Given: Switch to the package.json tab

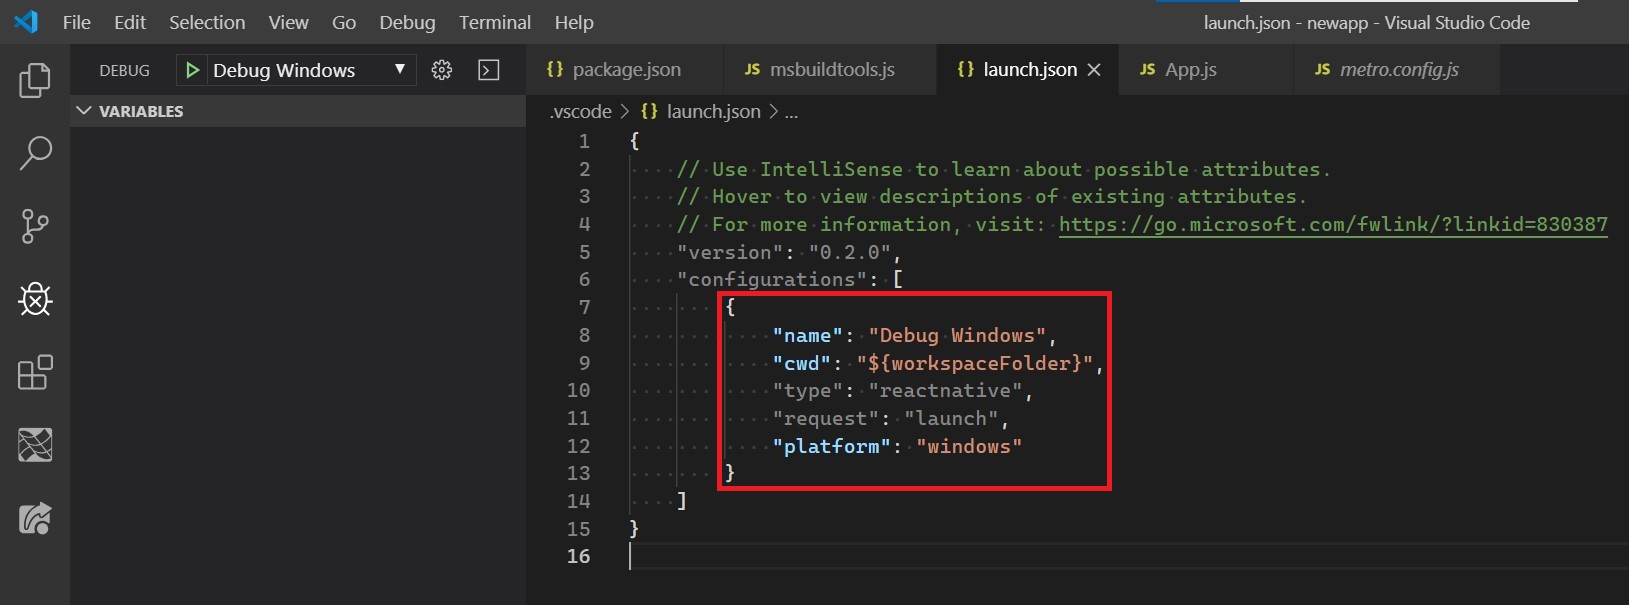Looking at the screenshot, I should click(626, 69).
